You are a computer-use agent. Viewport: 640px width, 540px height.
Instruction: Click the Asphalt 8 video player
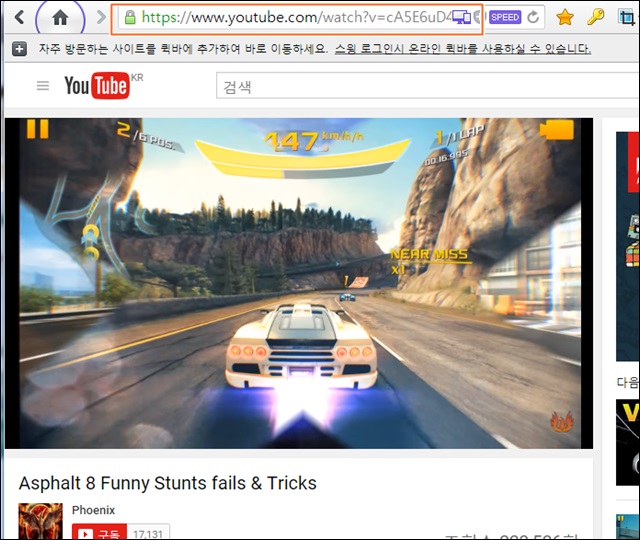coord(299,283)
